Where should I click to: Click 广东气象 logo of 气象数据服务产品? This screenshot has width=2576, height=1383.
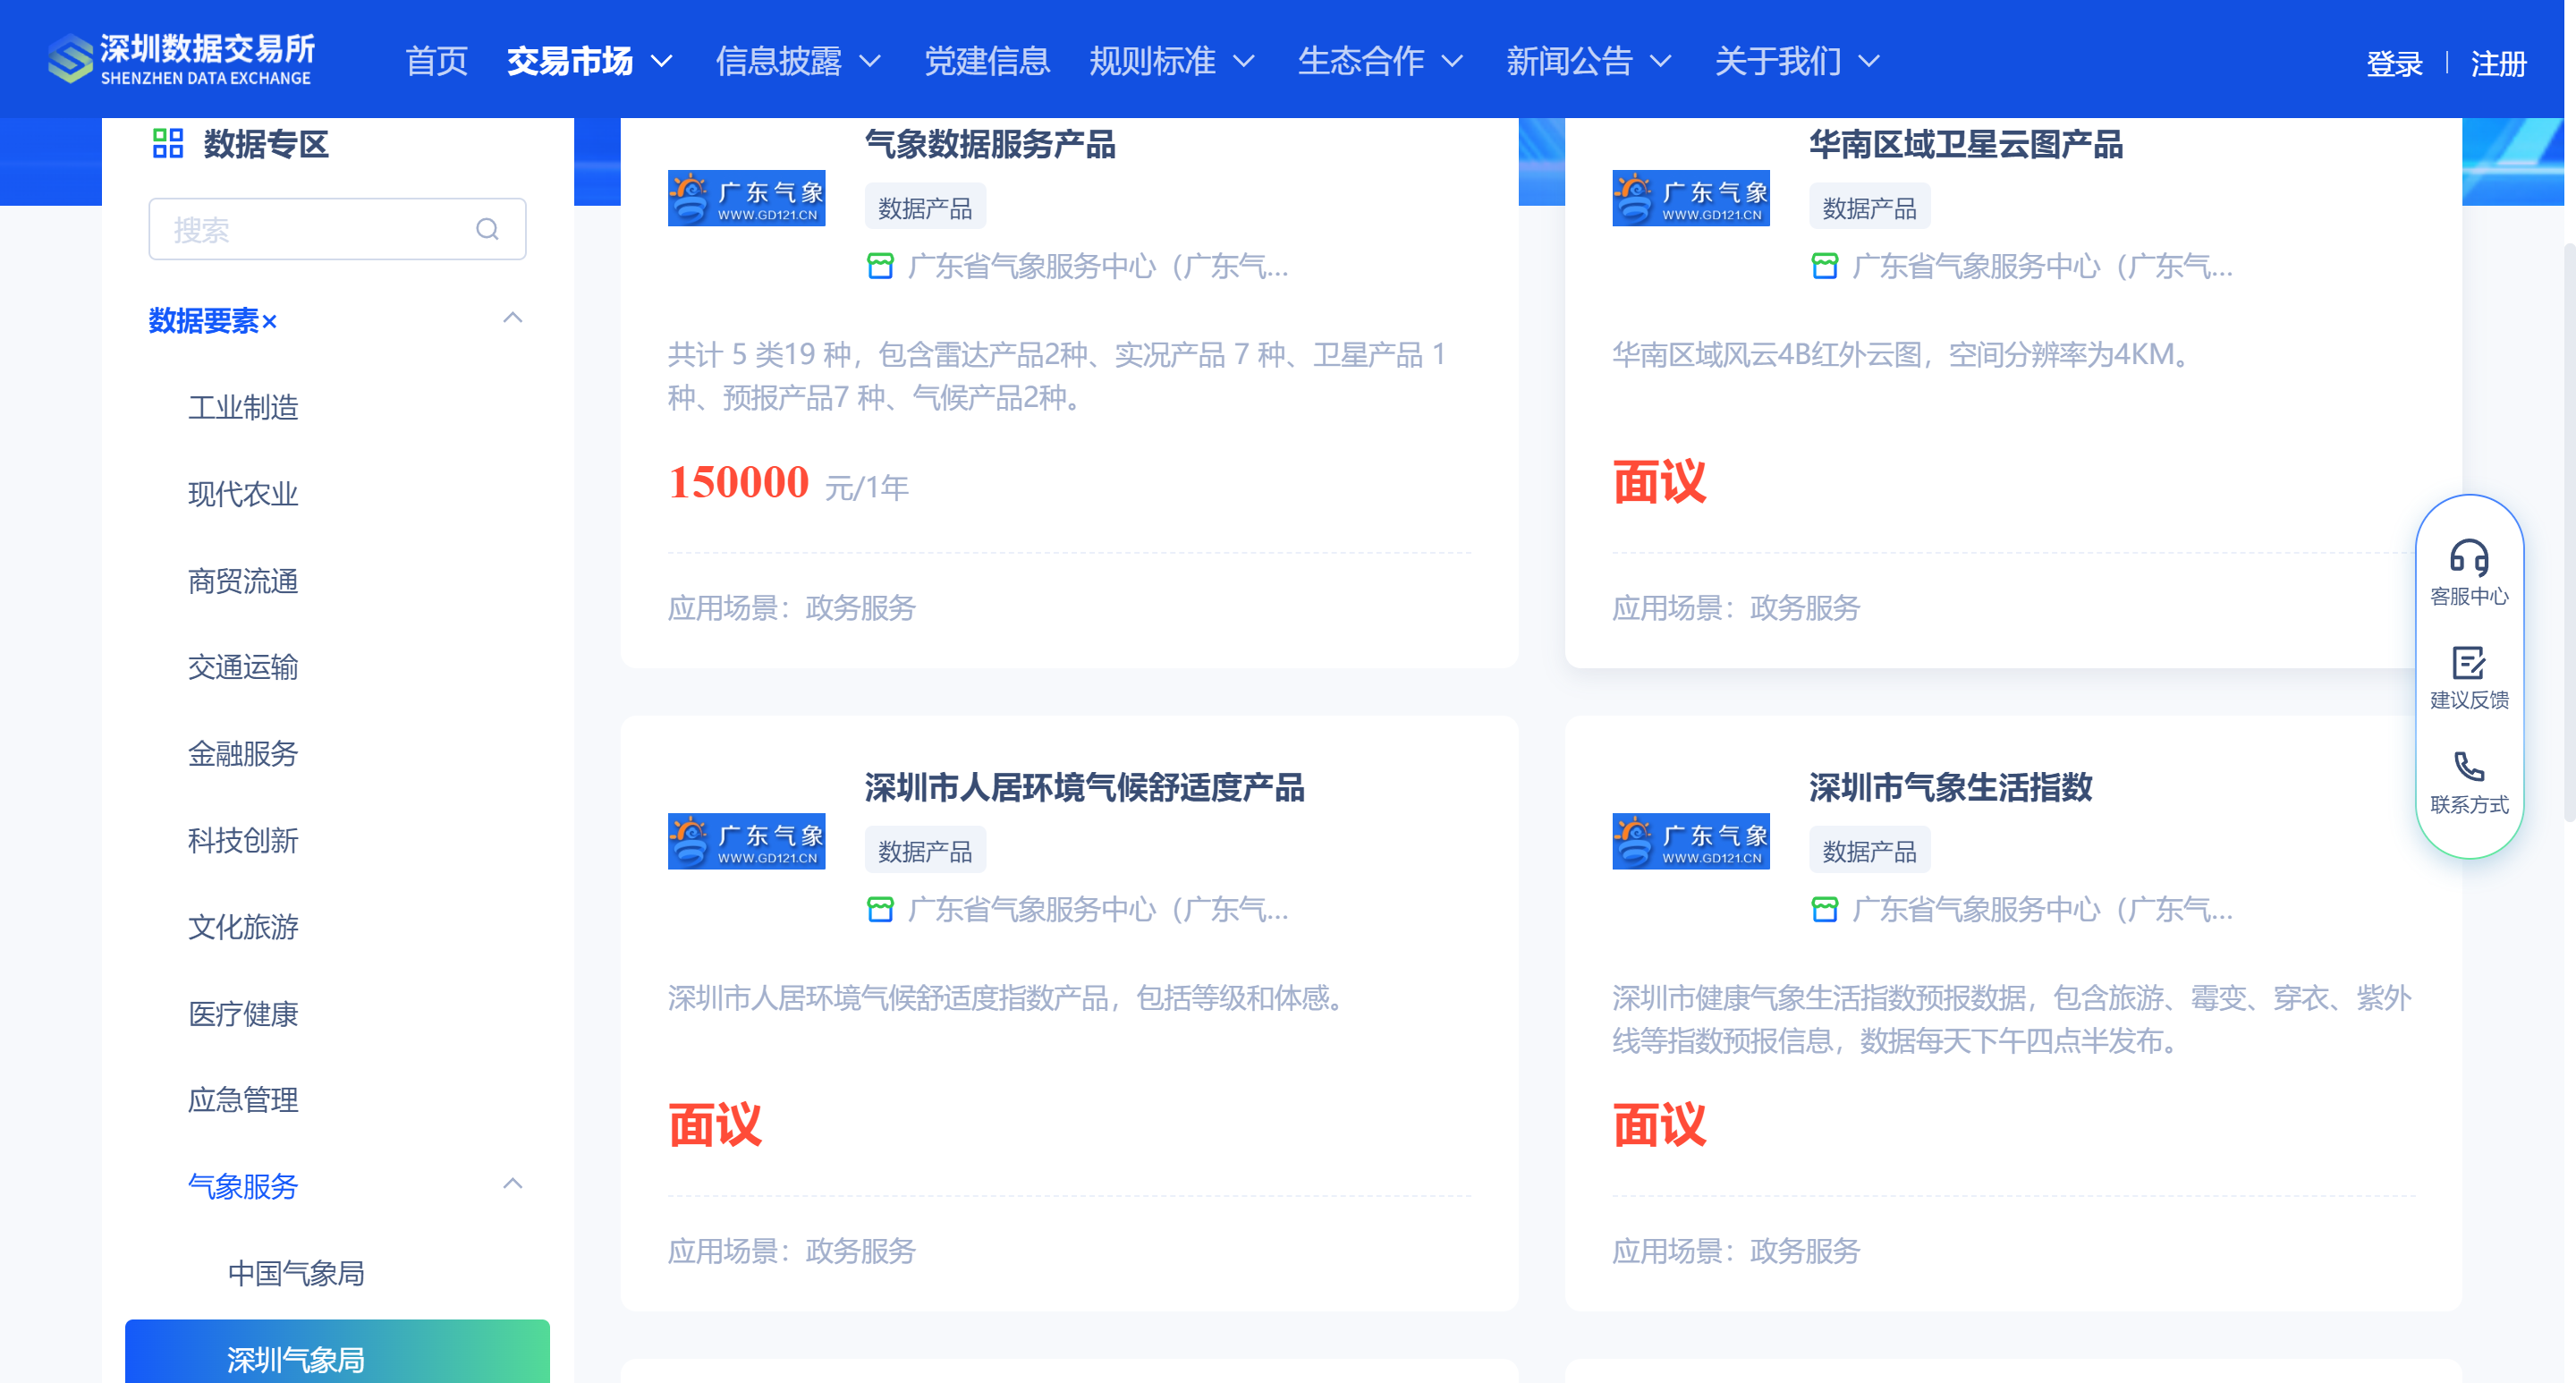click(x=746, y=198)
